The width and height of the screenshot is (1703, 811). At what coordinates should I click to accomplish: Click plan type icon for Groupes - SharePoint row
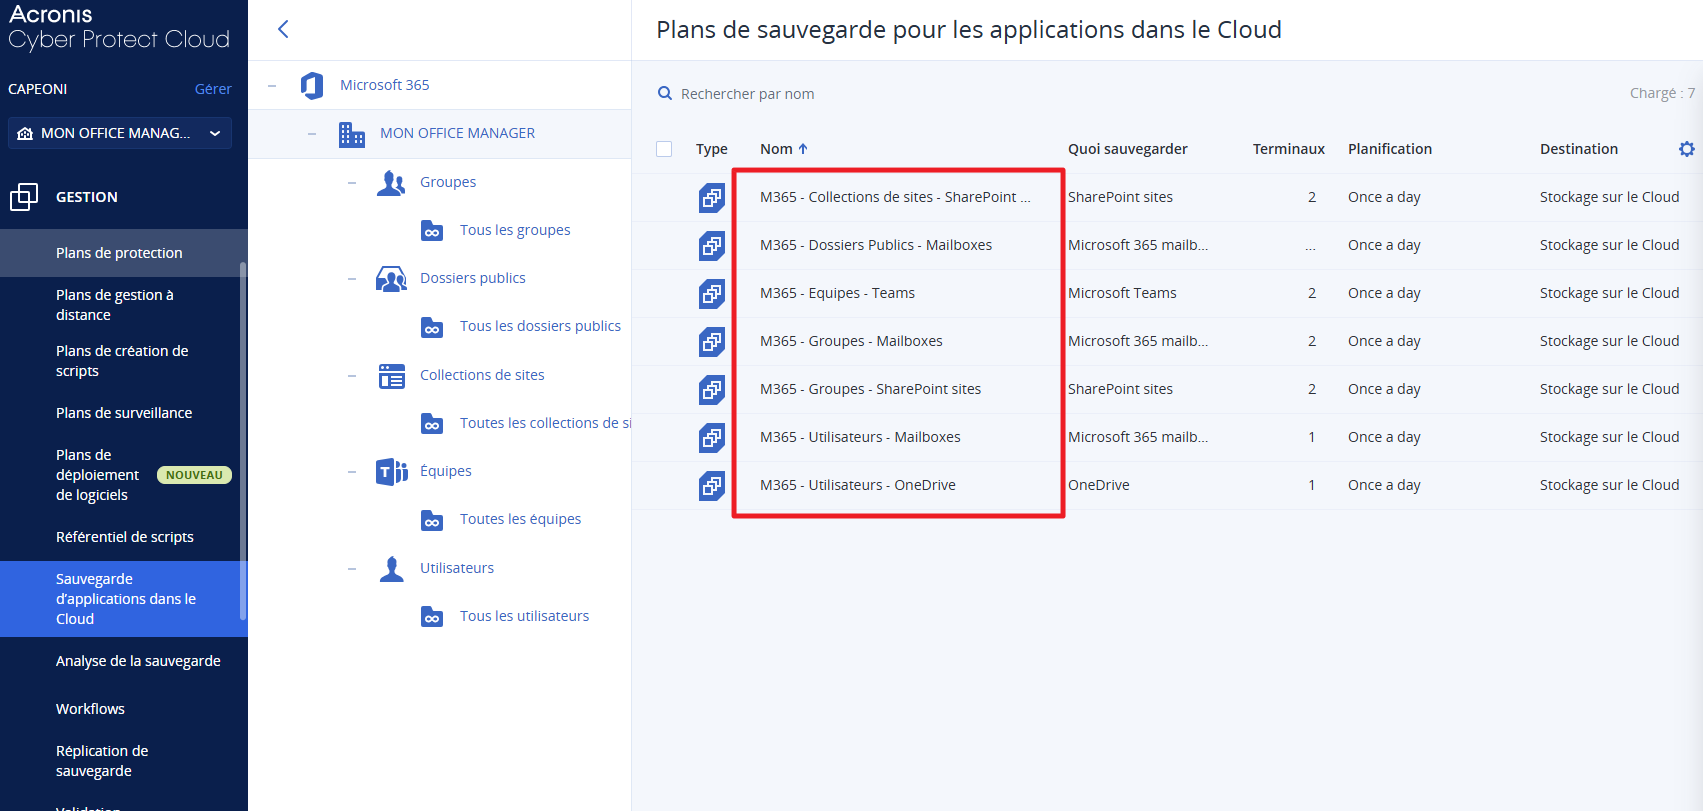pyautogui.click(x=712, y=390)
